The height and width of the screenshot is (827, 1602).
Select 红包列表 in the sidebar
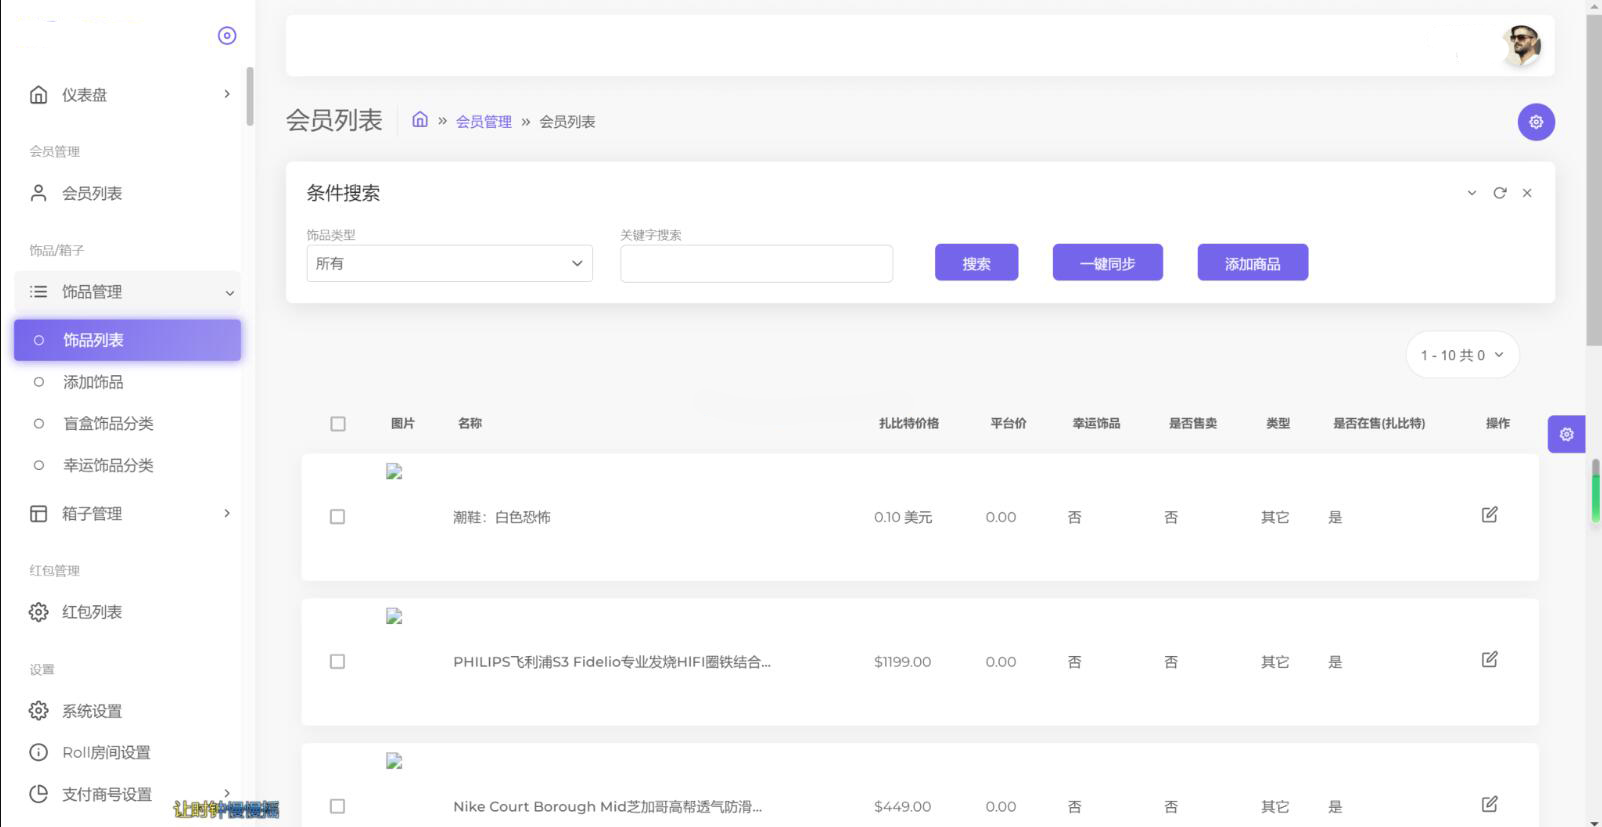tap(92, 612)
